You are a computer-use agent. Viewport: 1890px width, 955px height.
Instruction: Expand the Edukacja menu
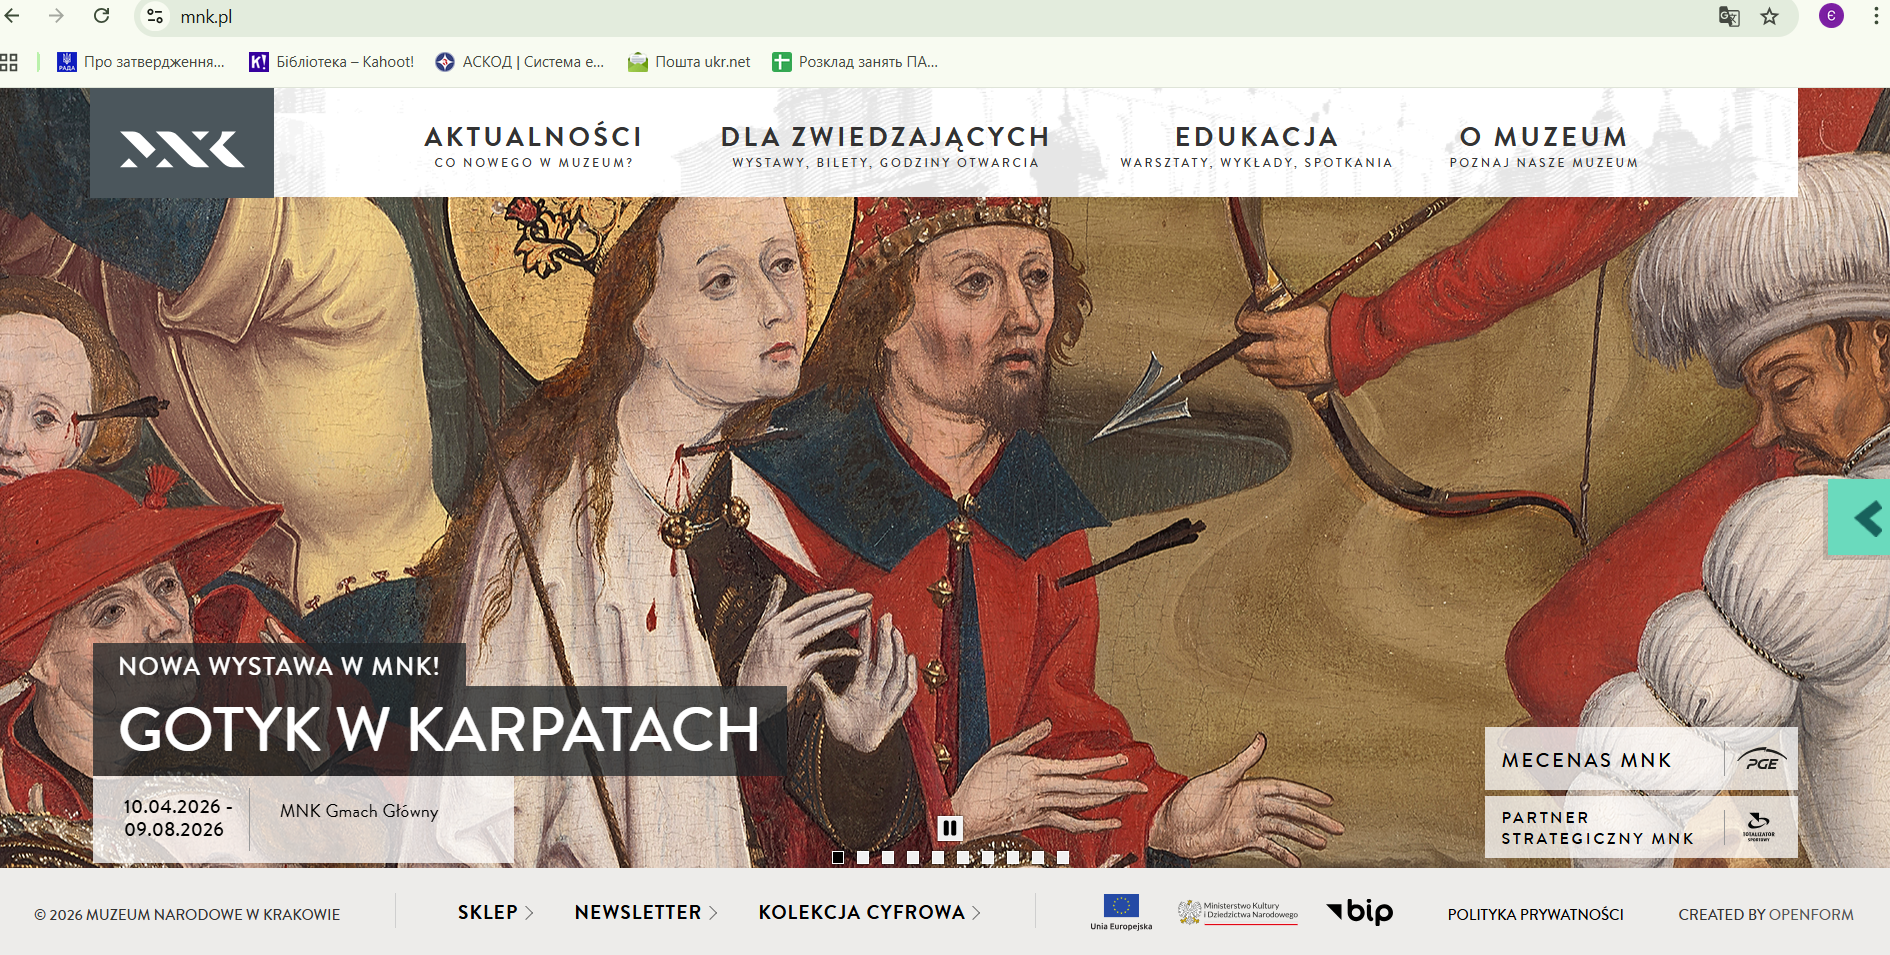pos(1256,145)
